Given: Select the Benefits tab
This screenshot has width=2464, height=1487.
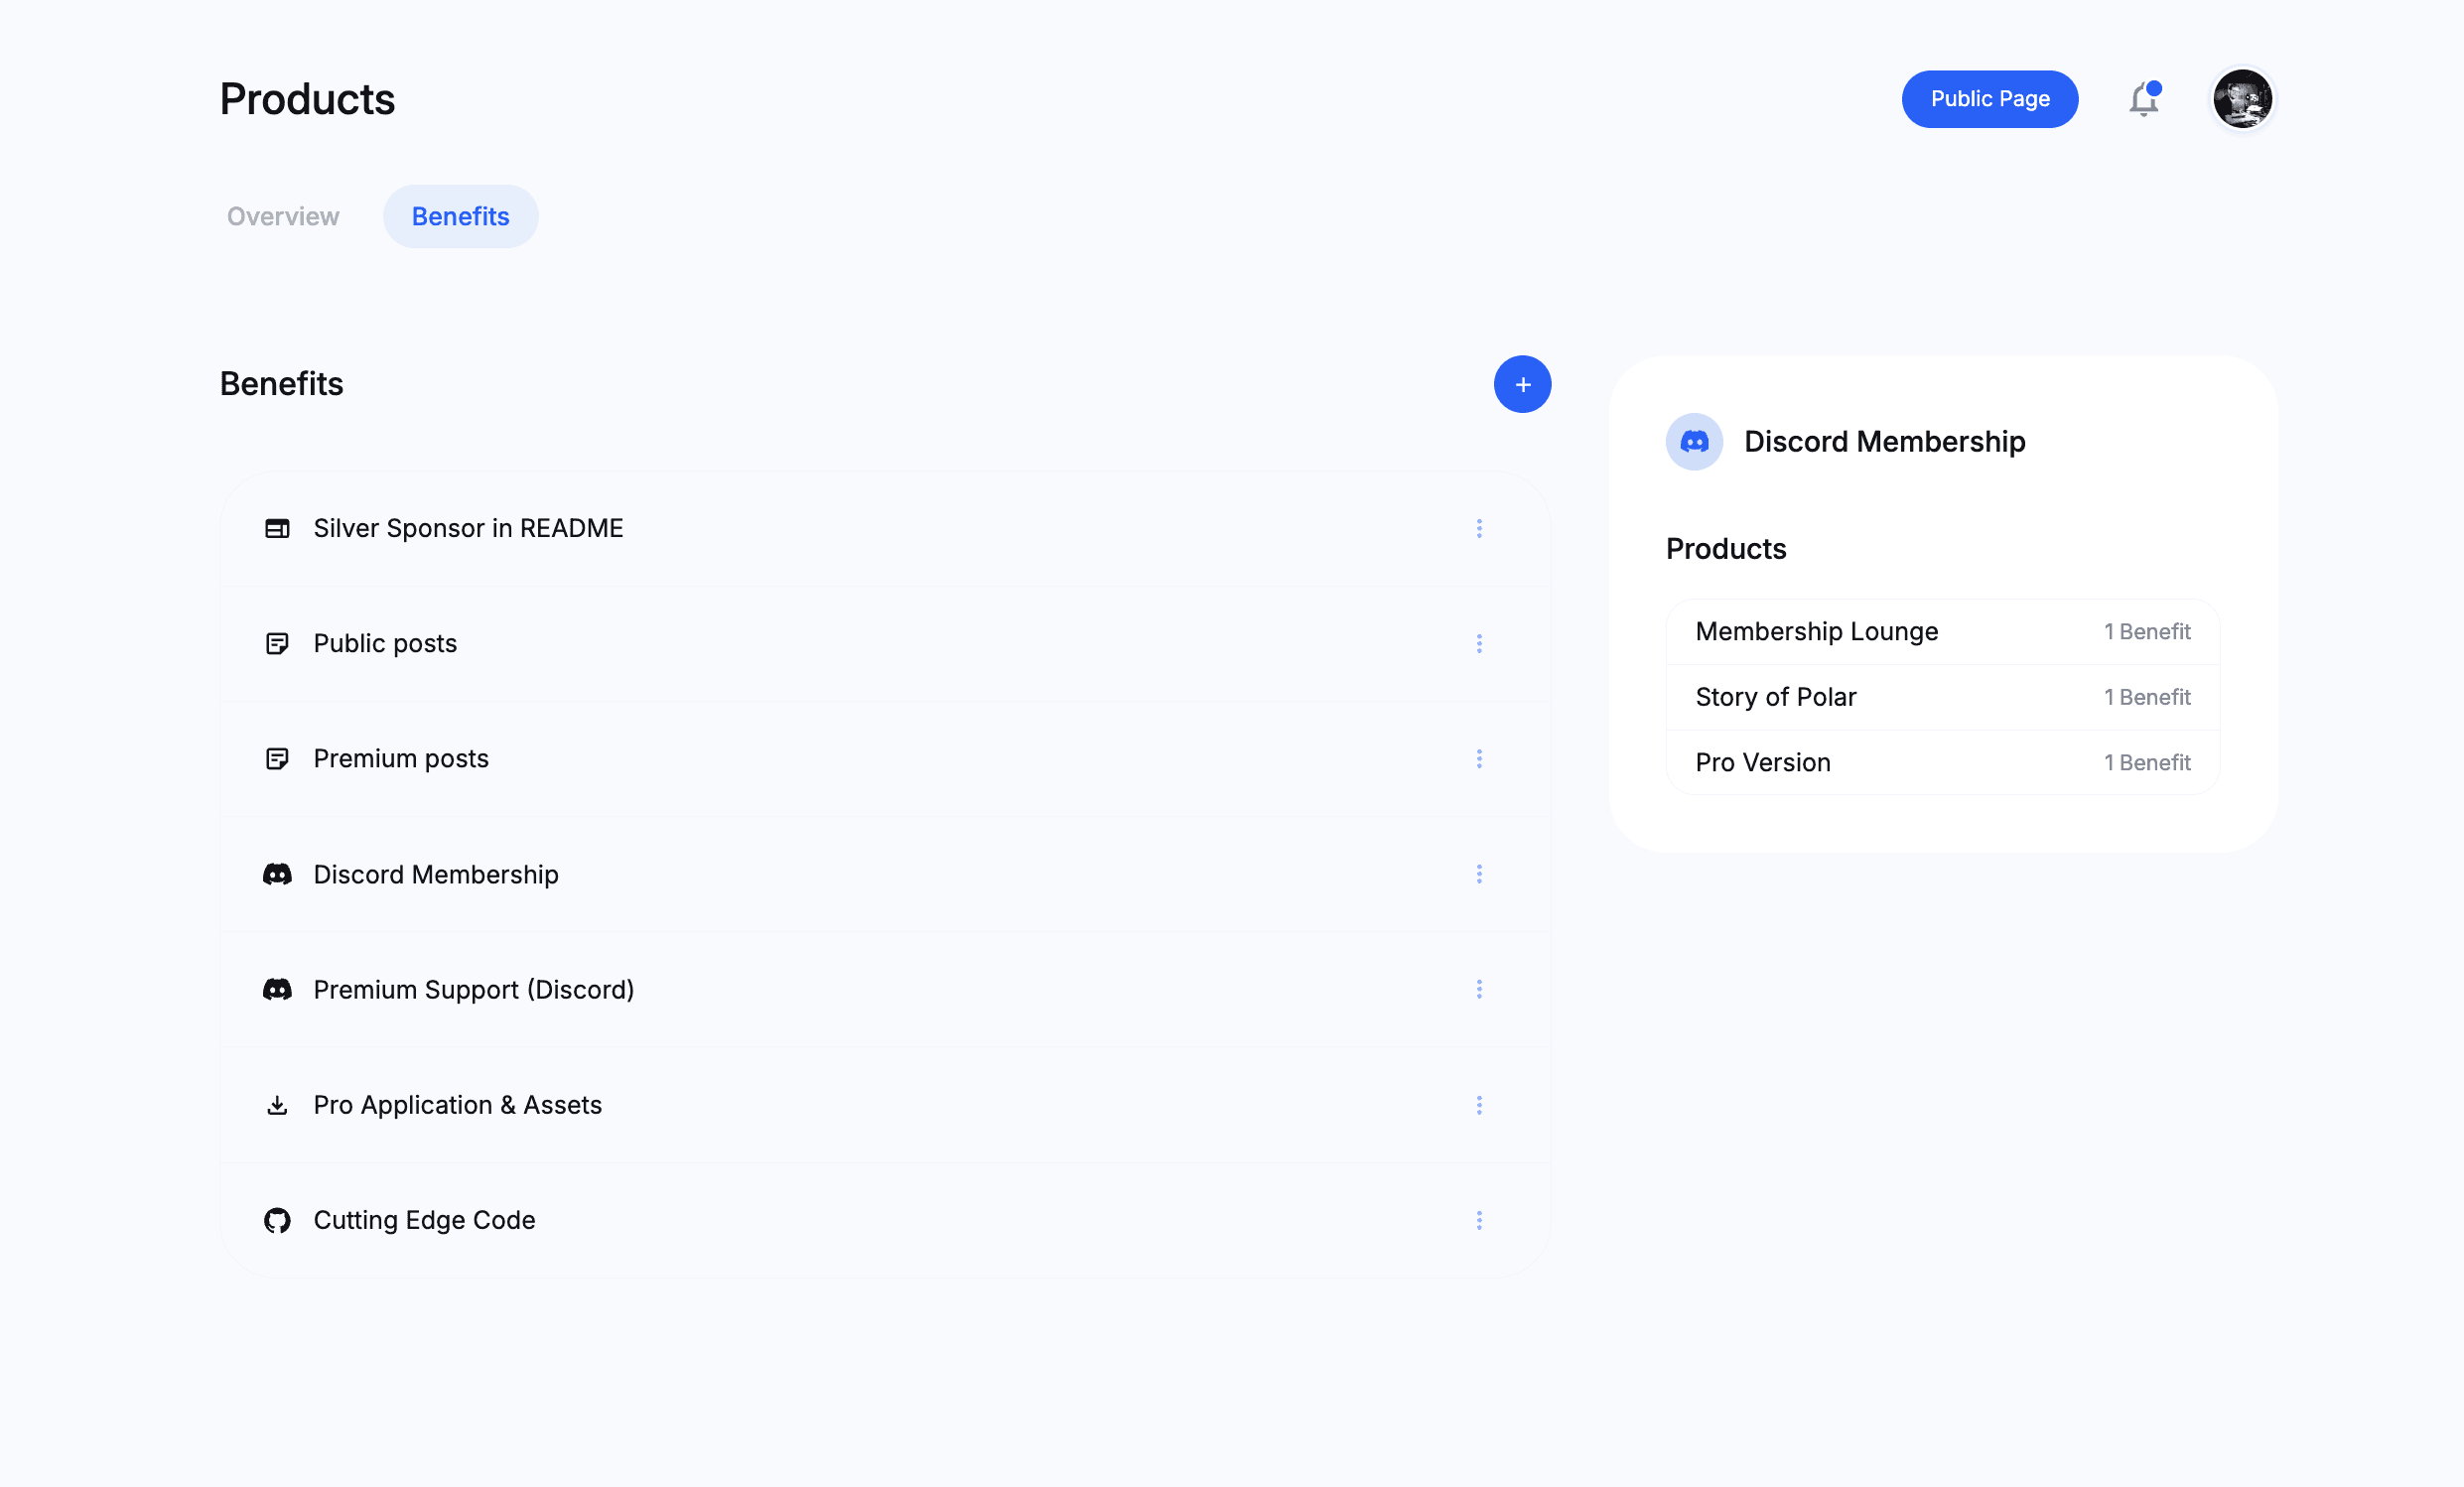Looking at the screenshot, I should (460, 214).
